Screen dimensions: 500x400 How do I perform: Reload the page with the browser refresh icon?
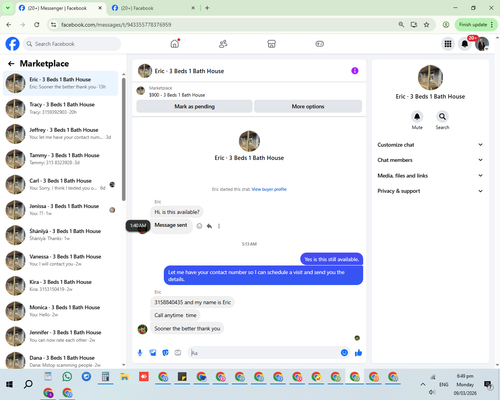37,25
